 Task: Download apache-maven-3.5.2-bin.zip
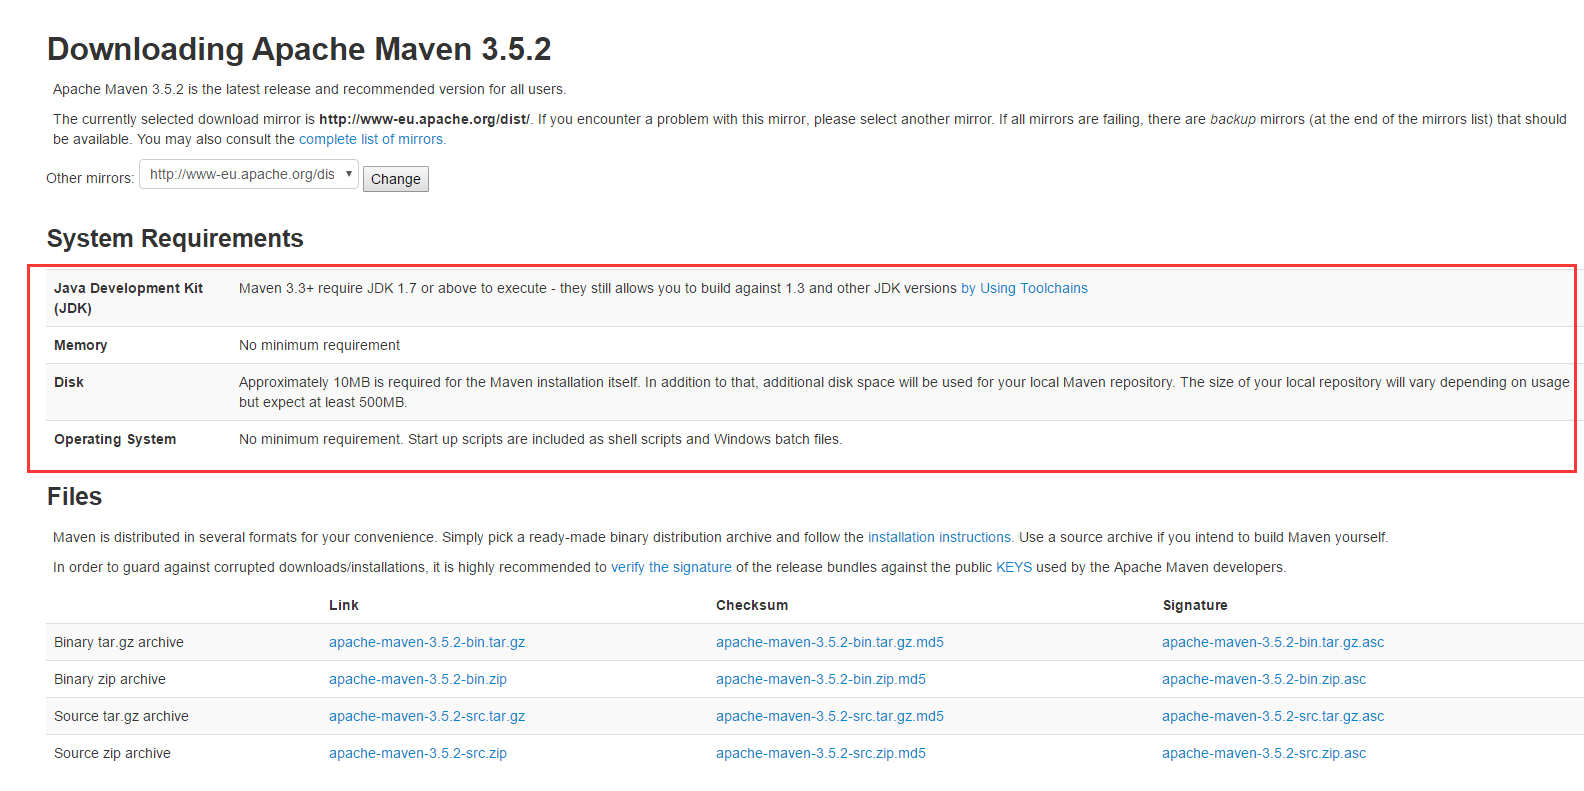418,679
